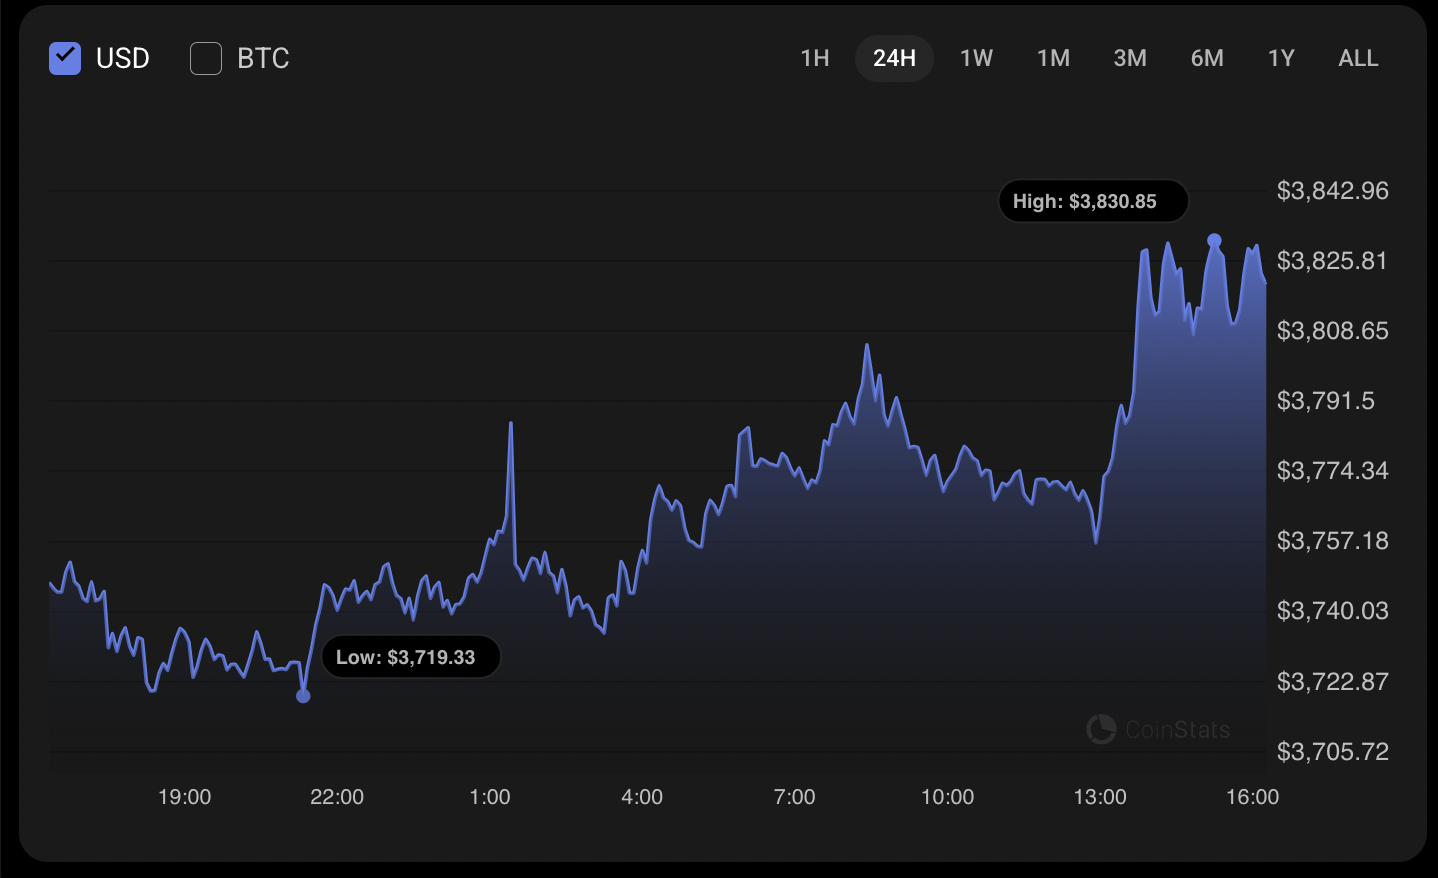Click the 16:00 time axis label
Image resolution: width=1438 pixels, height=878 pixels.
[x=1253, y=797]
